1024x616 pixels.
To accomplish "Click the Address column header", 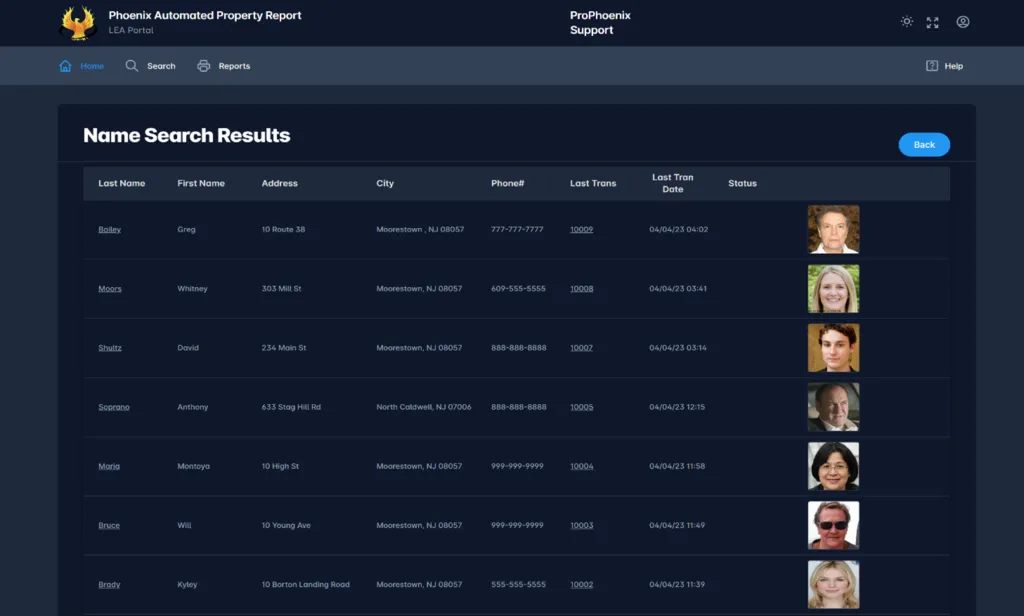I will pyautogui.click(x=280, y=184).
